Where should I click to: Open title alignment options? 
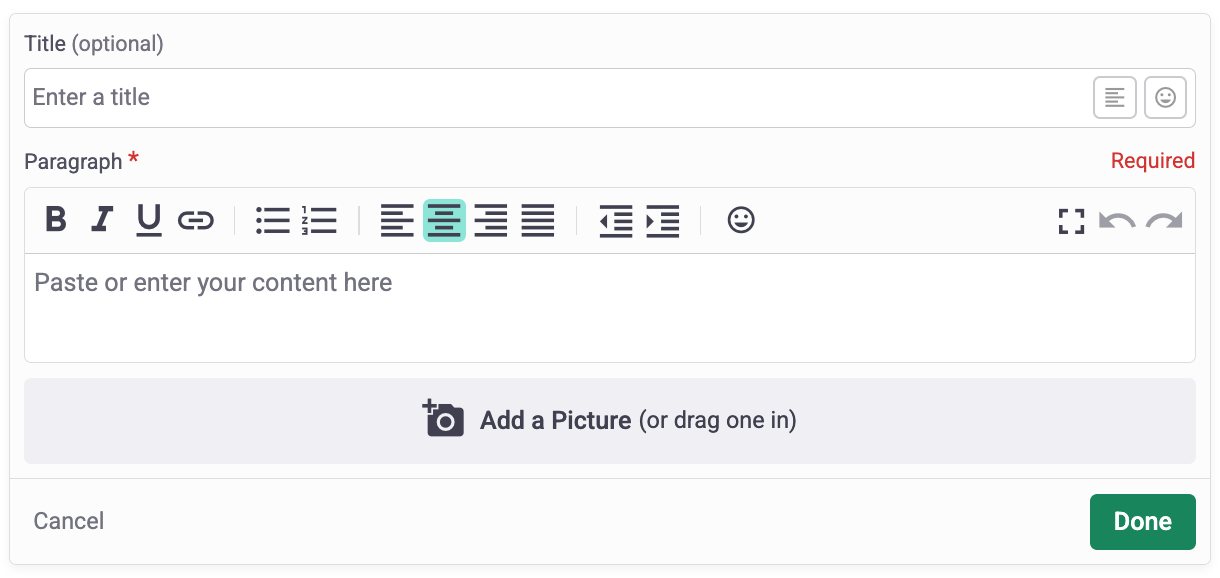pos(1115,98)
